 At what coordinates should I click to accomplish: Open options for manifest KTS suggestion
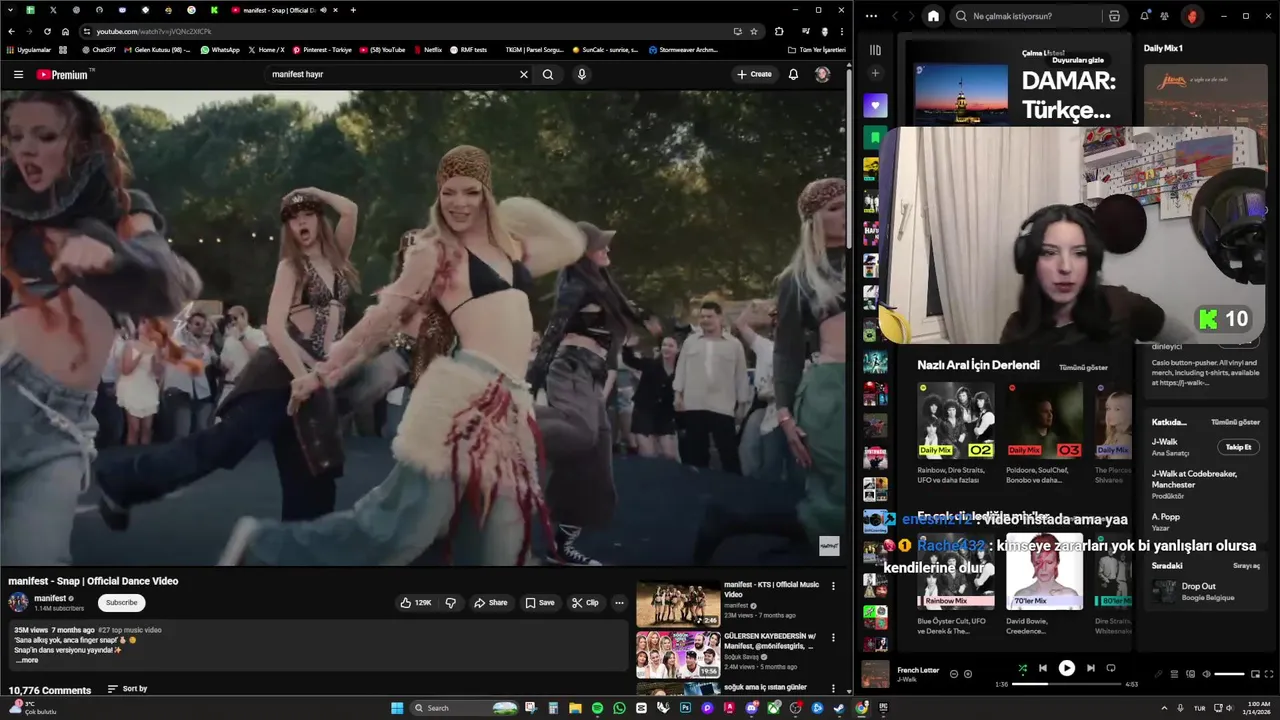[833, 586]
